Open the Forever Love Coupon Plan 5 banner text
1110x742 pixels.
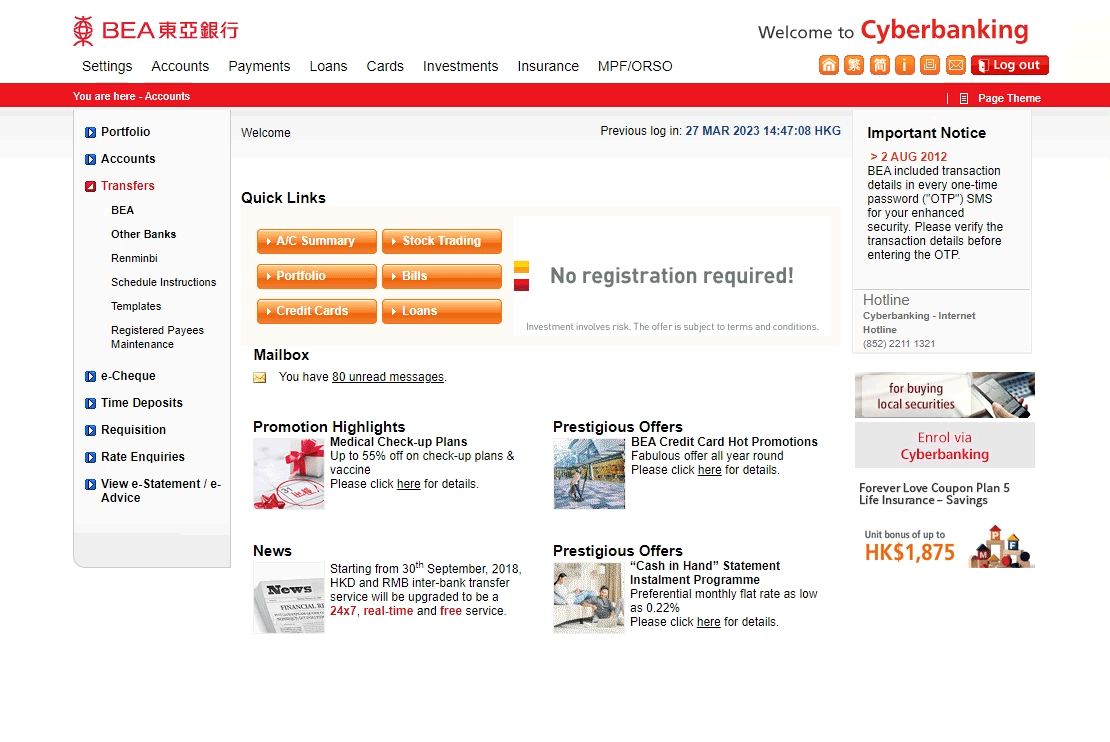[934, 494]
